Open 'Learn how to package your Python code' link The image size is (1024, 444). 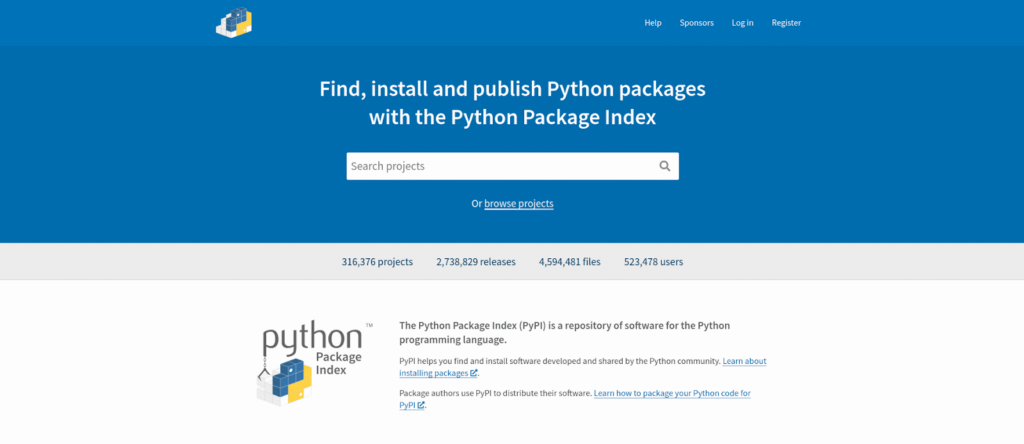[671, 394]
